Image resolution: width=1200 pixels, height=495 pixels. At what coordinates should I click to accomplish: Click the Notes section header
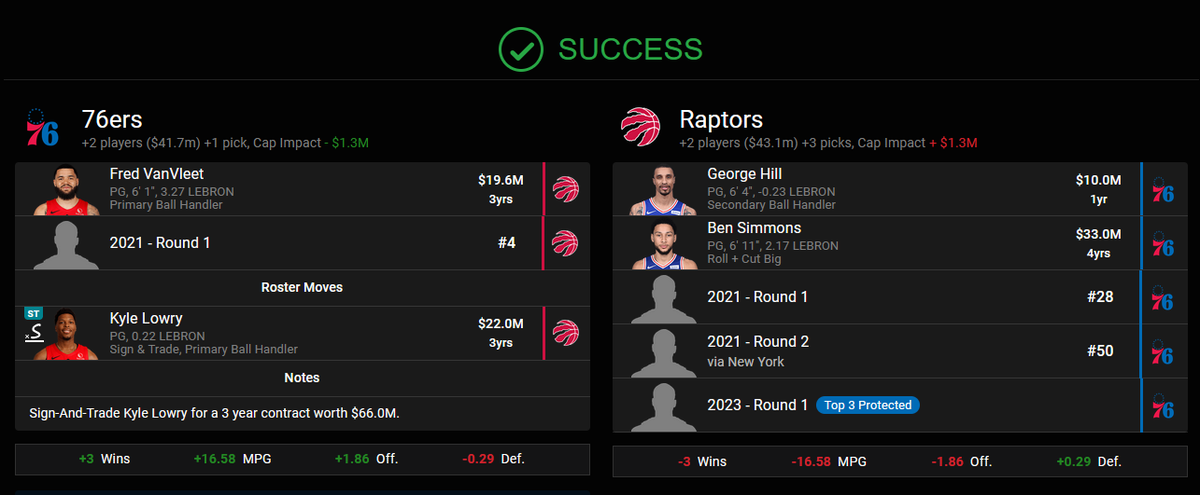(x=302, y=378)
